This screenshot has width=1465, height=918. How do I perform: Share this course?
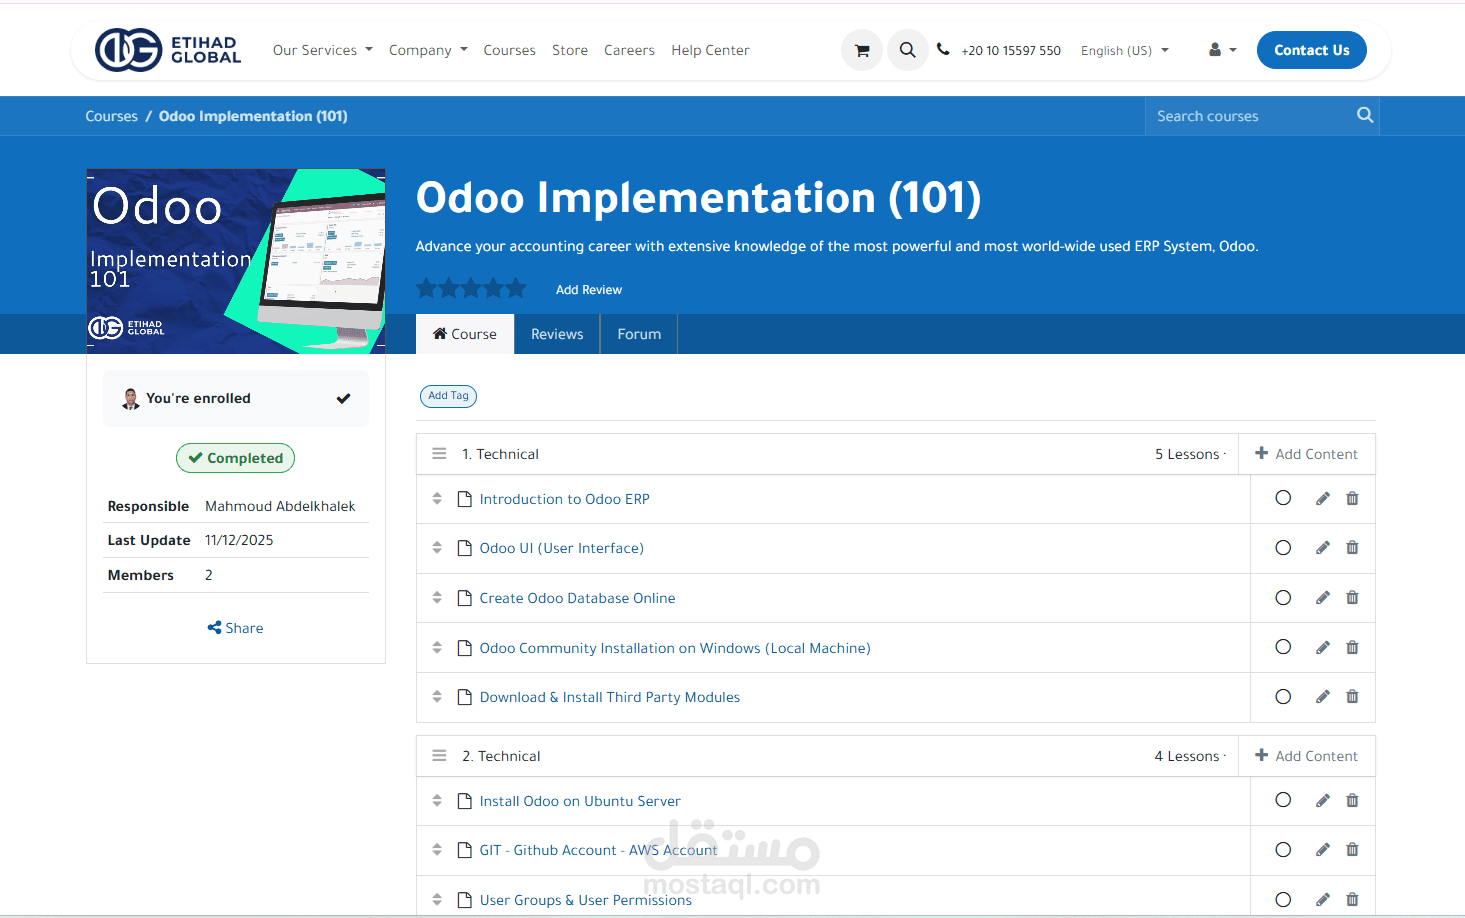[x=235, y=628]
